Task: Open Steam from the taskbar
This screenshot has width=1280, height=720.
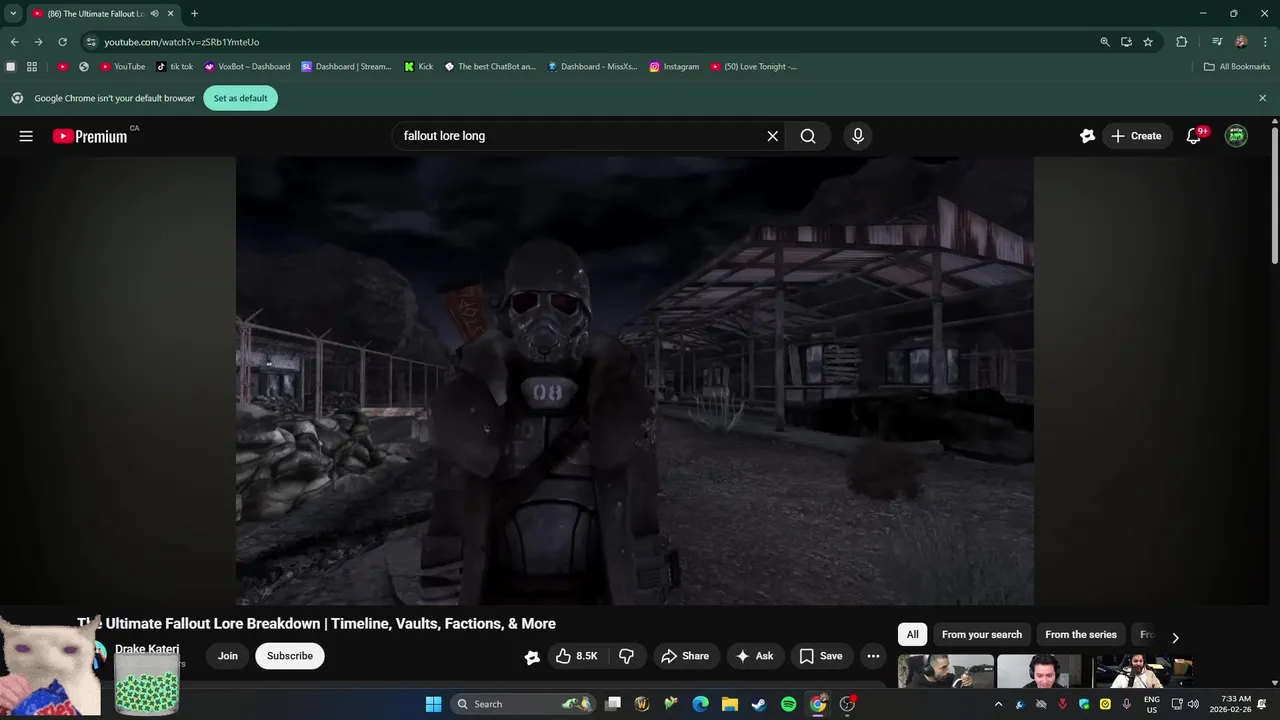Action: coord(758,704)
